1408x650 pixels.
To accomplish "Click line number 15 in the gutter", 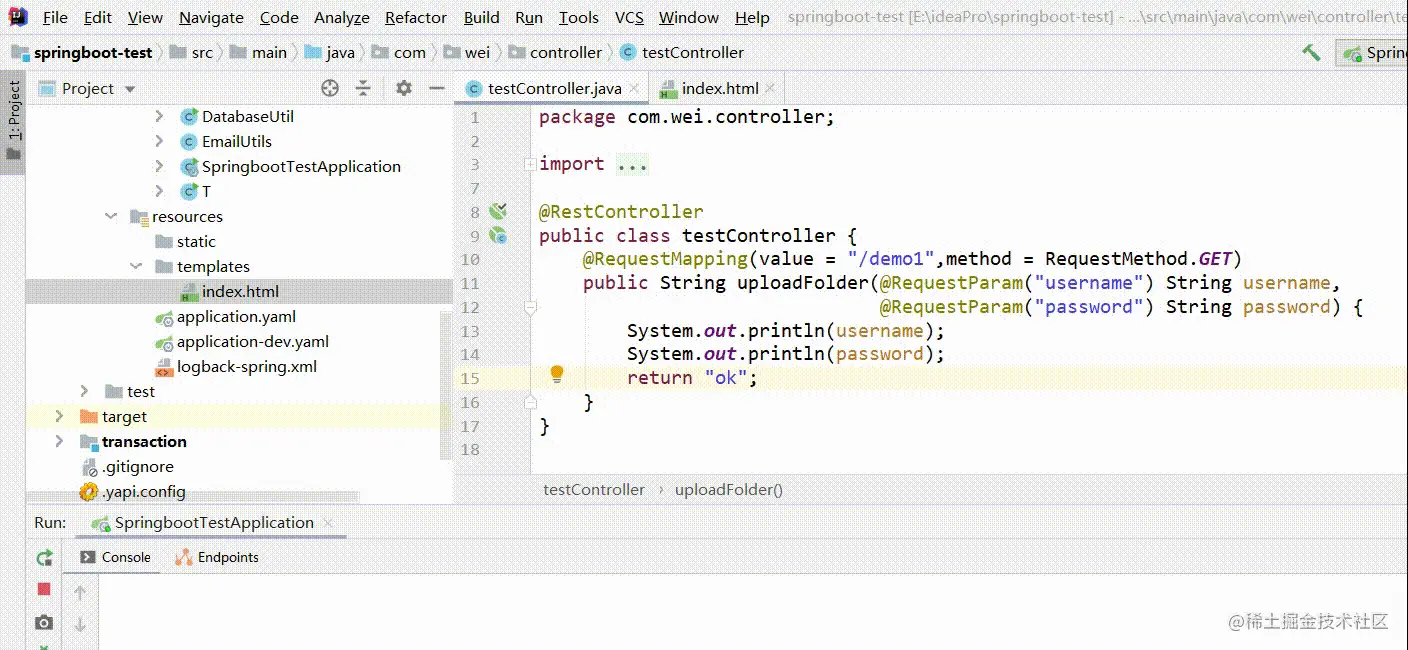I will (x=470, y=378).
